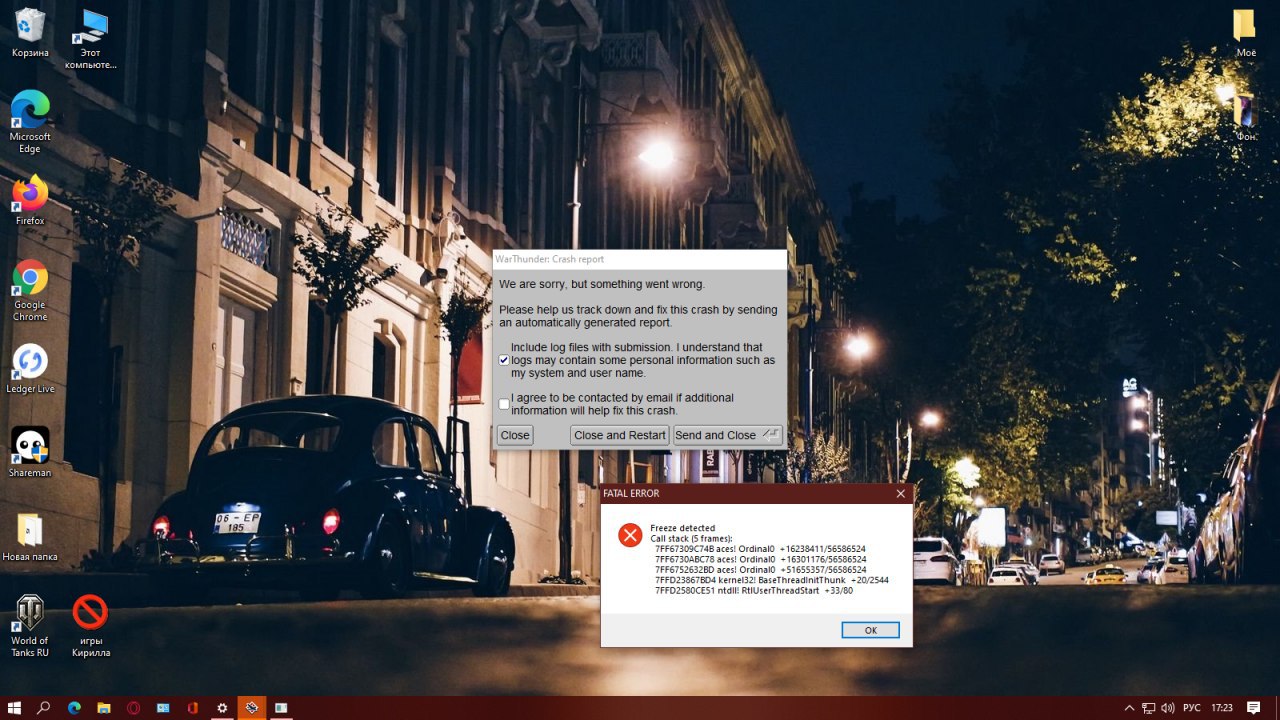Click the 'We are sorry, but something went wrong.' text
The height and width of the screenshot is (720, 1280).
click(x=602, y=284)
